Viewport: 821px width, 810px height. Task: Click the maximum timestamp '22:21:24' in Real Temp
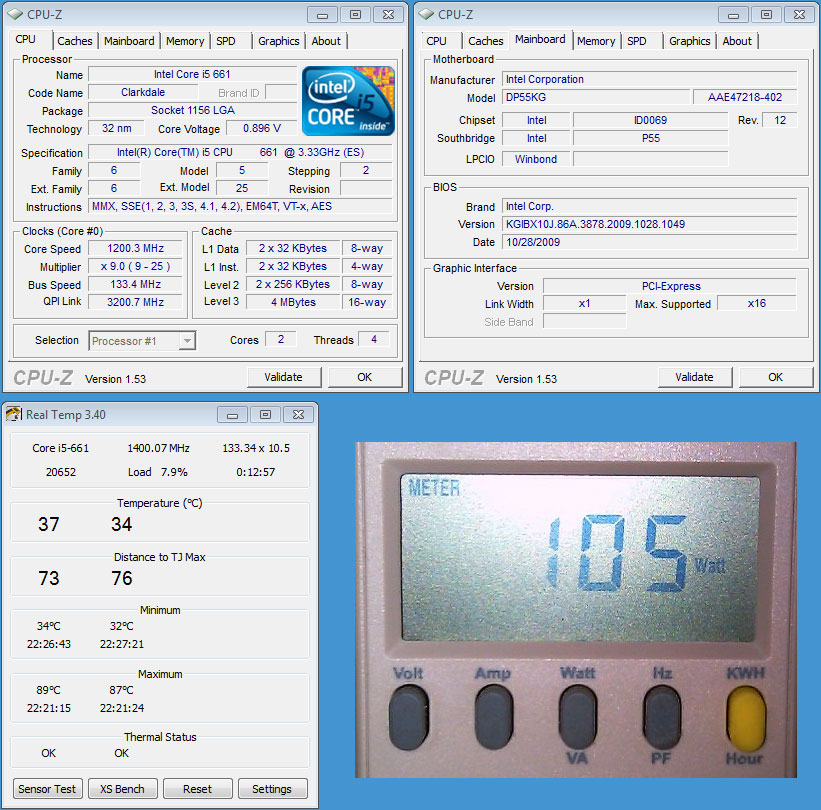122,708
